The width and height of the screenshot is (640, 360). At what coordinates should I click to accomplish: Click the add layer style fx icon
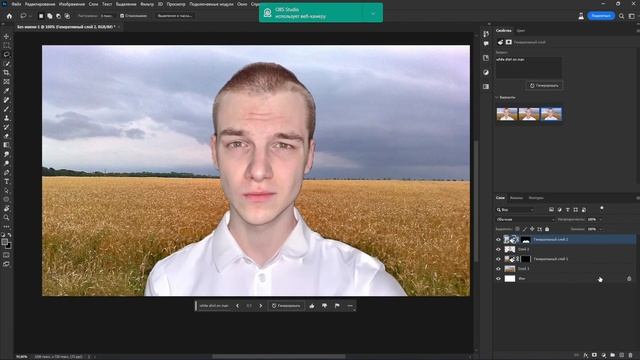(586, 356)
